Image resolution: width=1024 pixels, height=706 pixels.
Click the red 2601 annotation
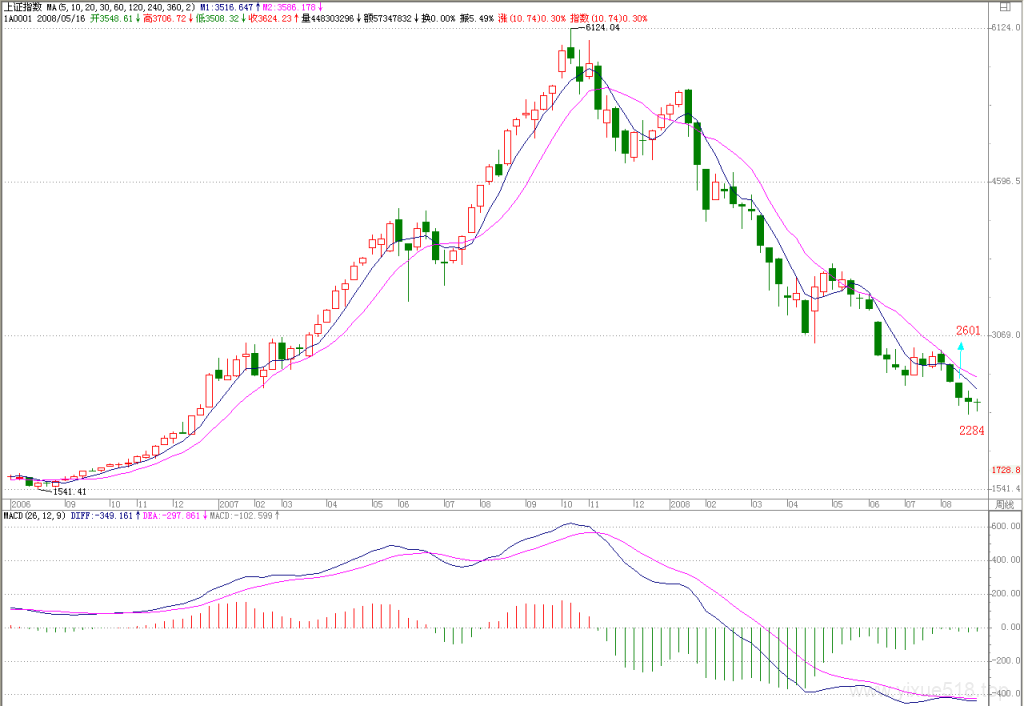click(x=968, y=330)
